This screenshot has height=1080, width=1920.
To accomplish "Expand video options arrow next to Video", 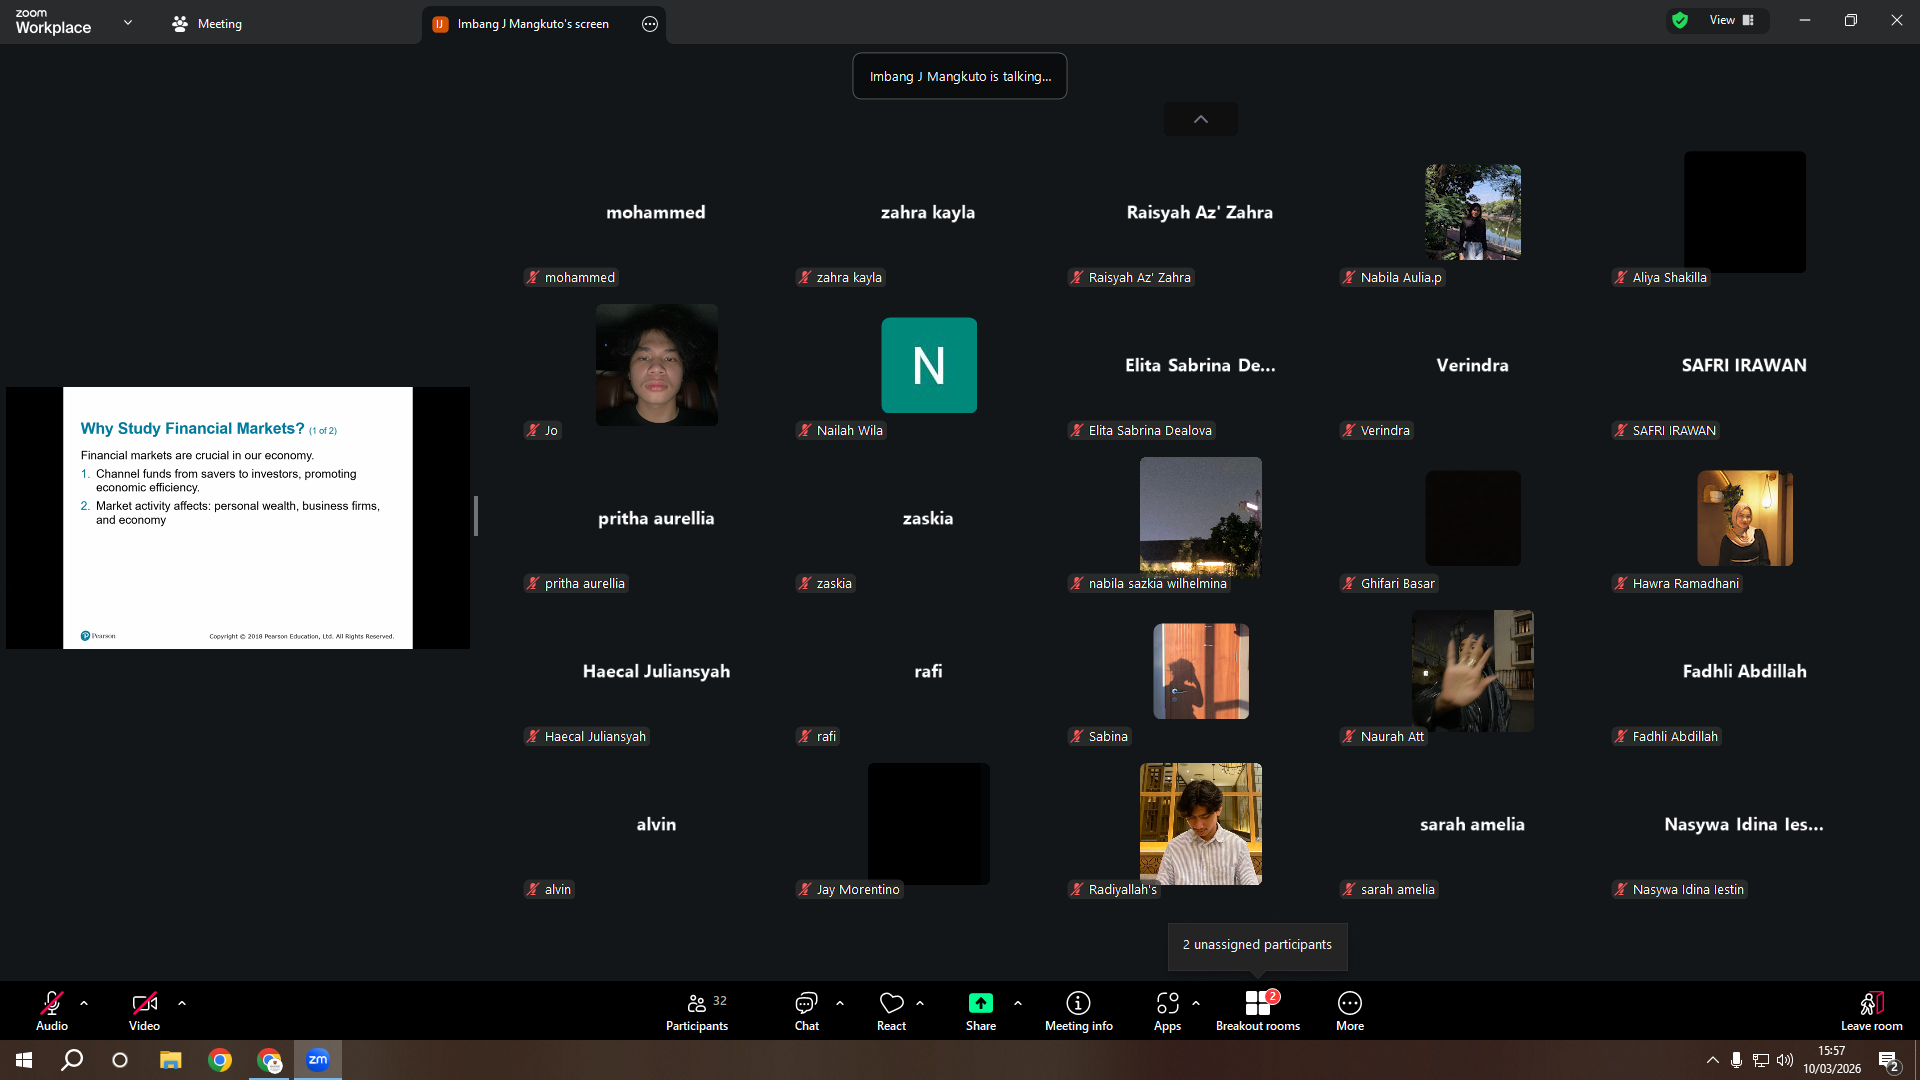I will pyautogui.click(x=182, y=1003).
